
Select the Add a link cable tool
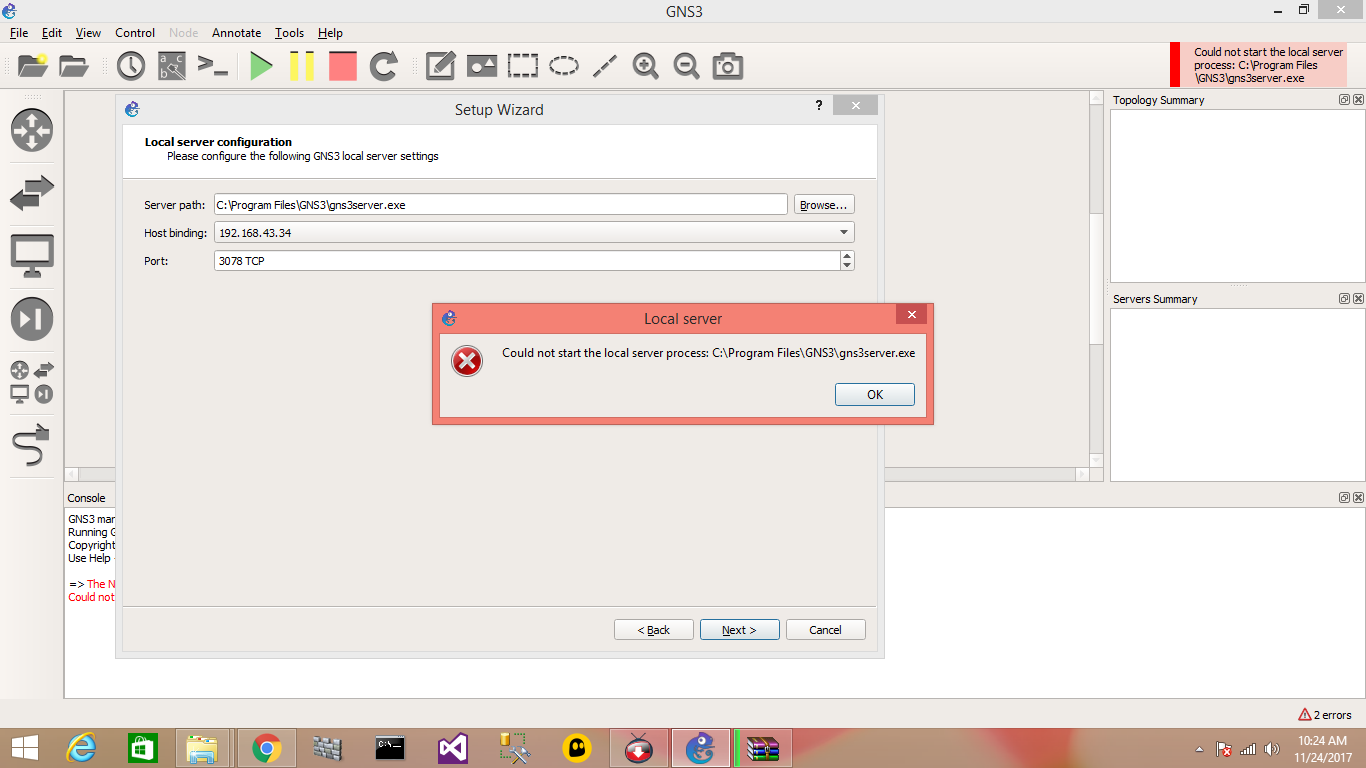pyautogui.click(x=32, y=445)
